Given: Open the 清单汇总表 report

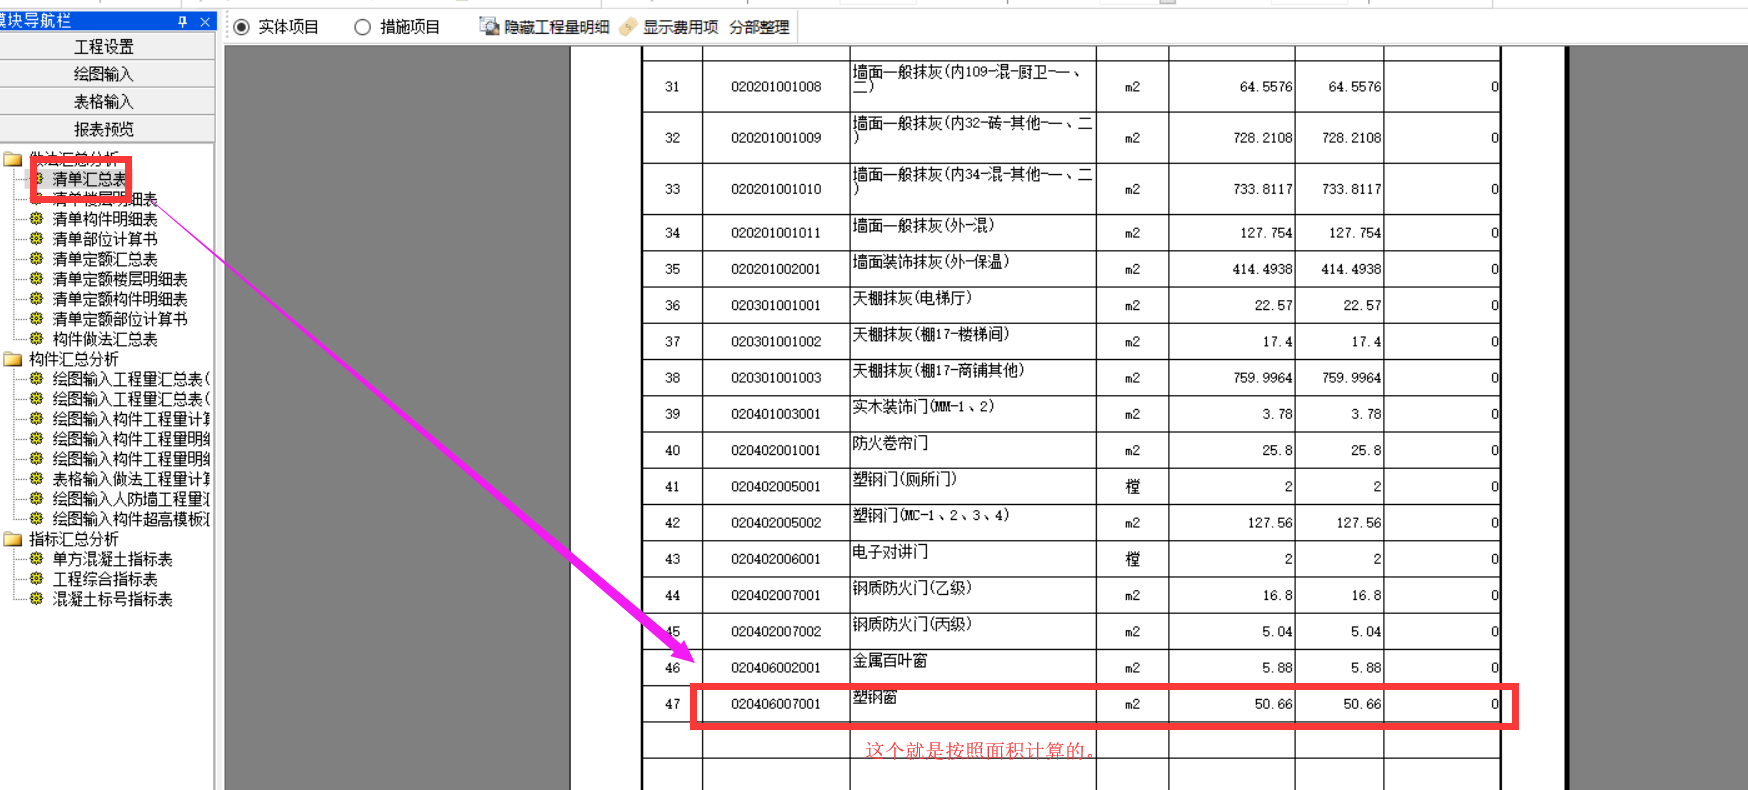Looking at the screenshot, I should [x=89, y=179].
